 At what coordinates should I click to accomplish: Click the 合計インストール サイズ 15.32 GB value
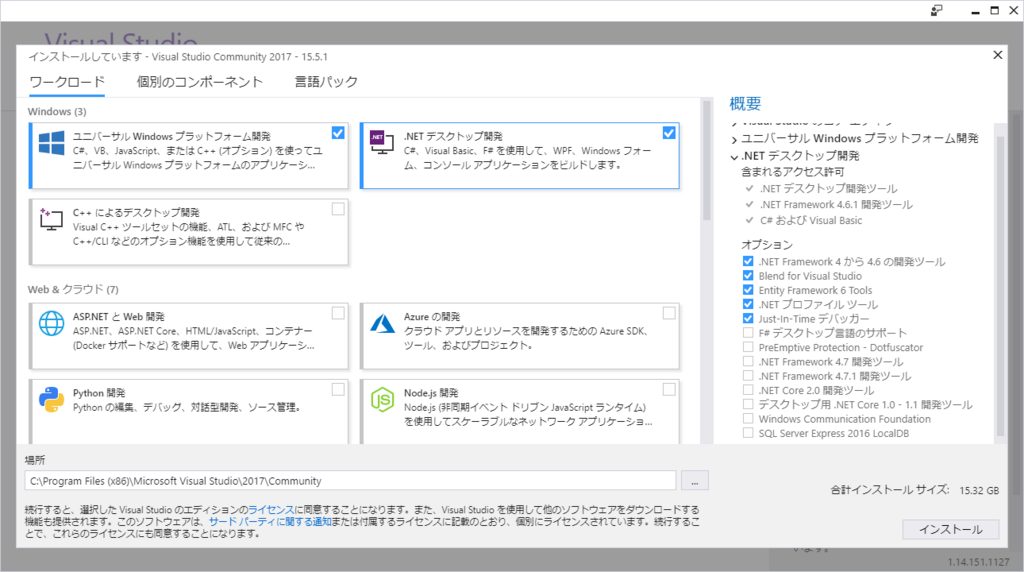tap(979, 490)
